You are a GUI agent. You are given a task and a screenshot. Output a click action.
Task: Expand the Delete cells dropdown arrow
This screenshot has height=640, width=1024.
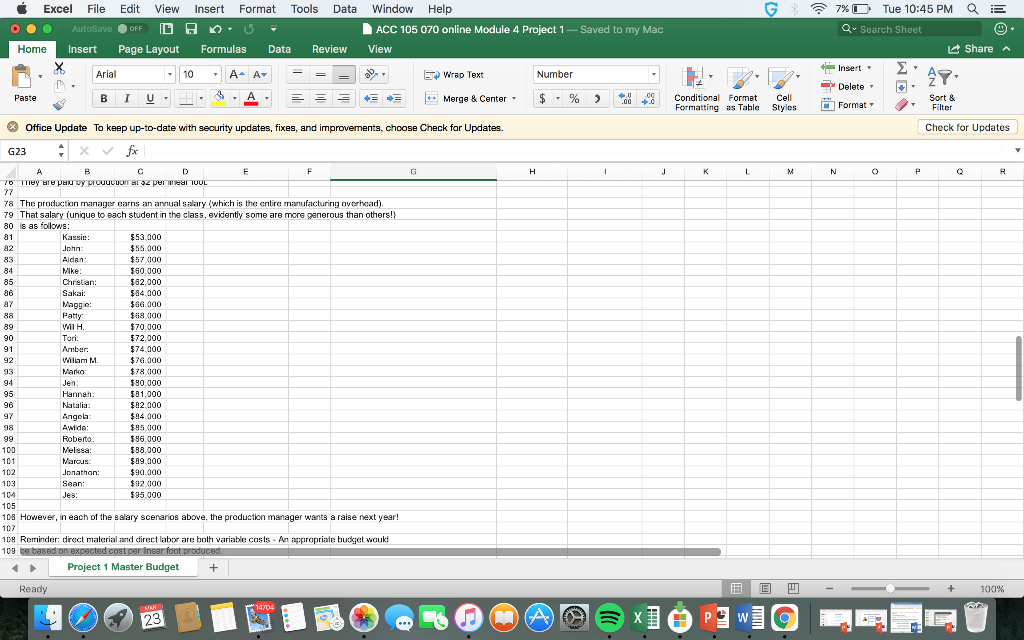[871, 86]
